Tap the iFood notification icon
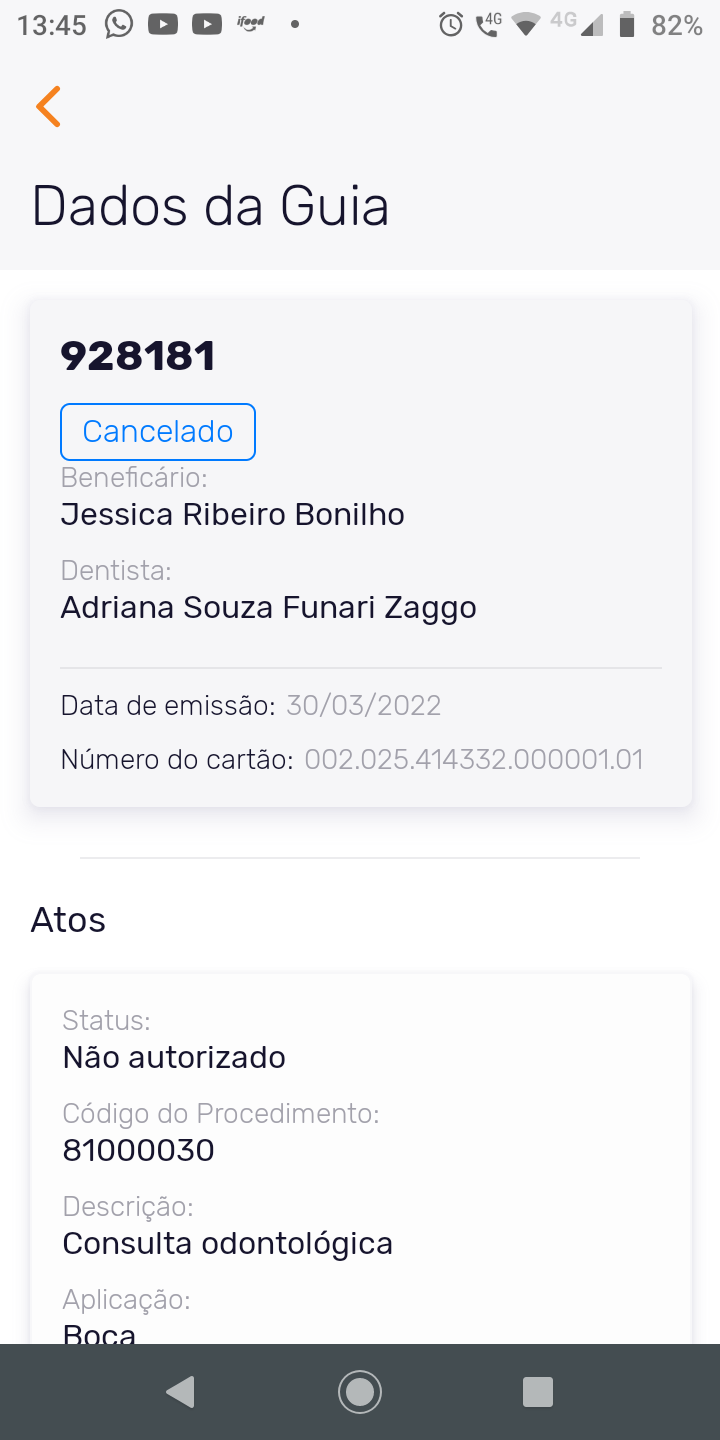This screenshot has height=1440, width=720. [x=251, y=24]
